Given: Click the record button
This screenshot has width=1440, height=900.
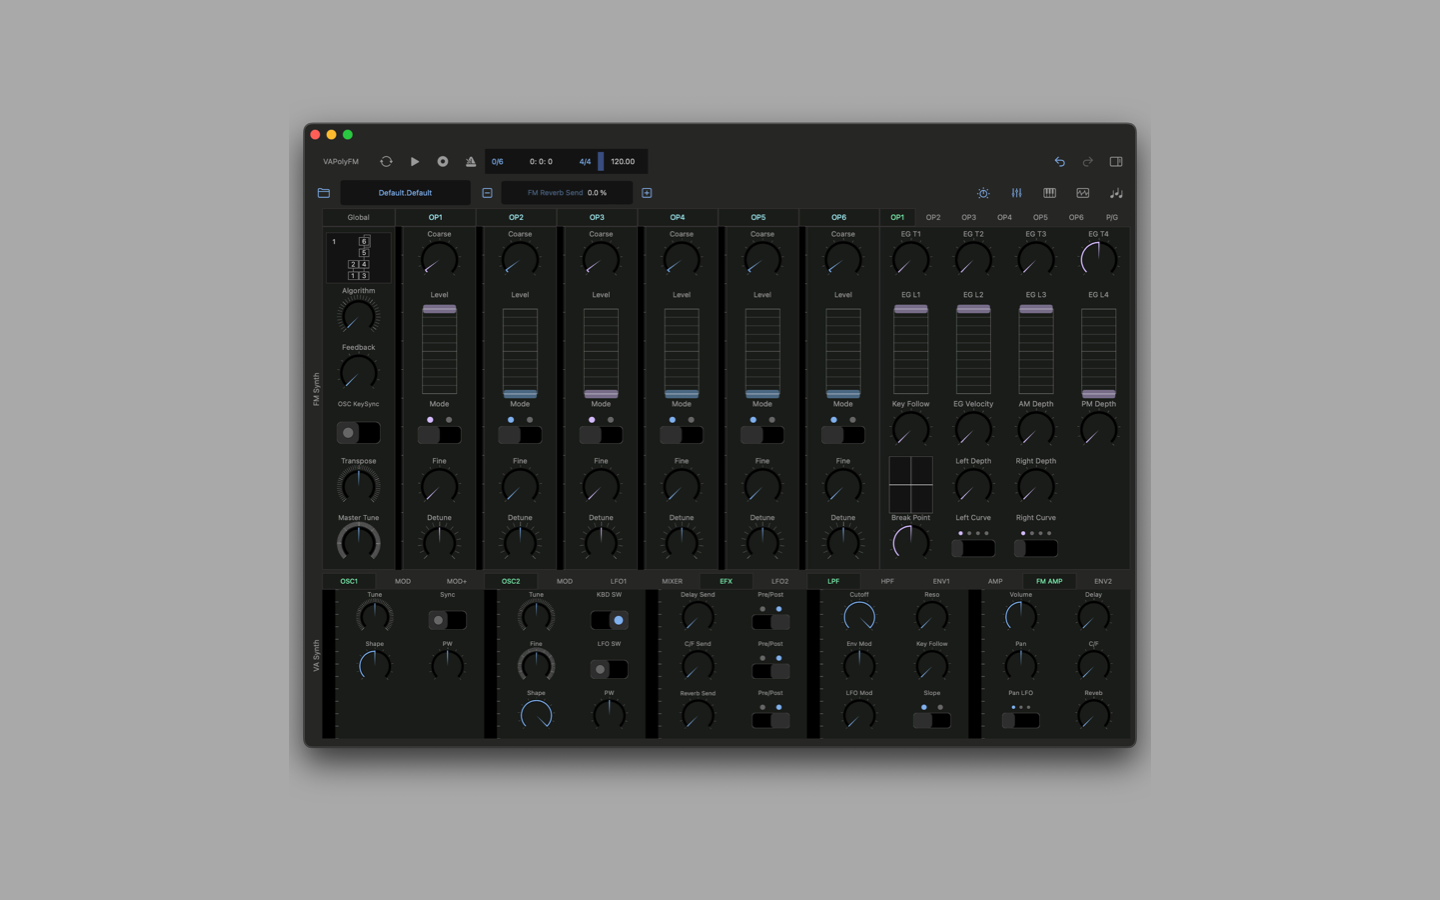Looking at the screenshot, I should (443, 161).
